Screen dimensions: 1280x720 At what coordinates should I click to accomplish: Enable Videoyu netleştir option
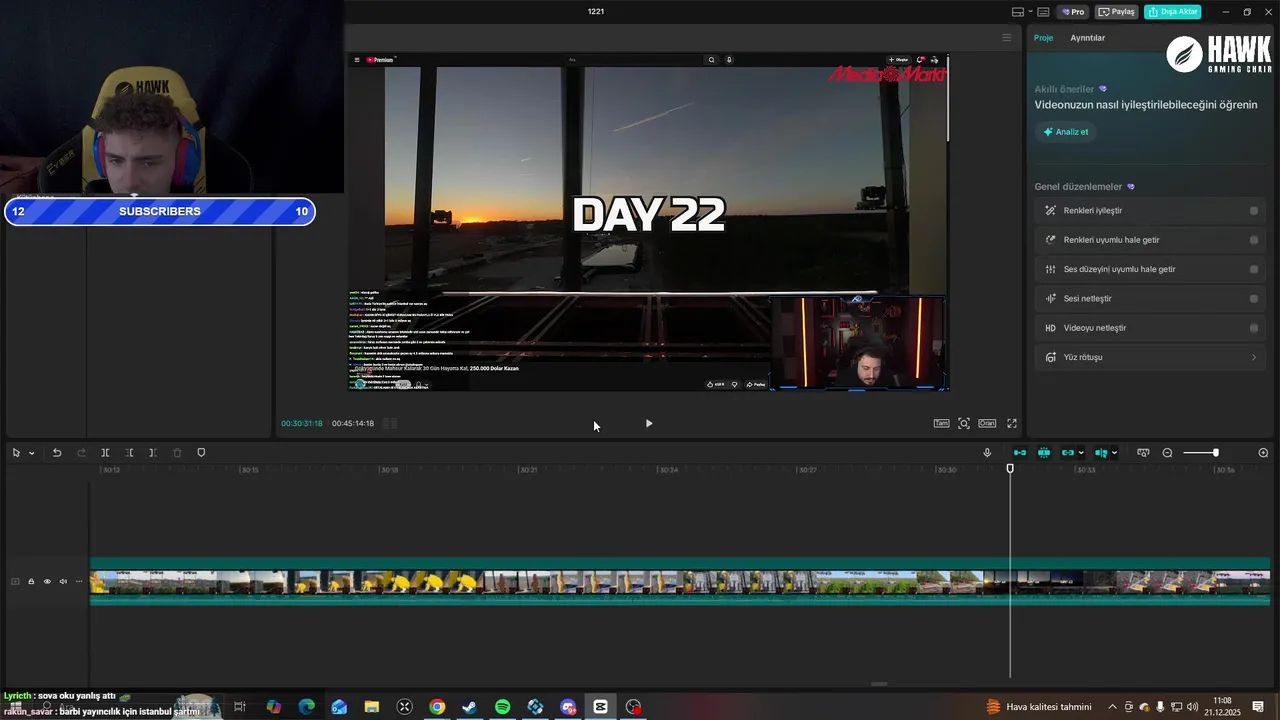pos(1254,328)
